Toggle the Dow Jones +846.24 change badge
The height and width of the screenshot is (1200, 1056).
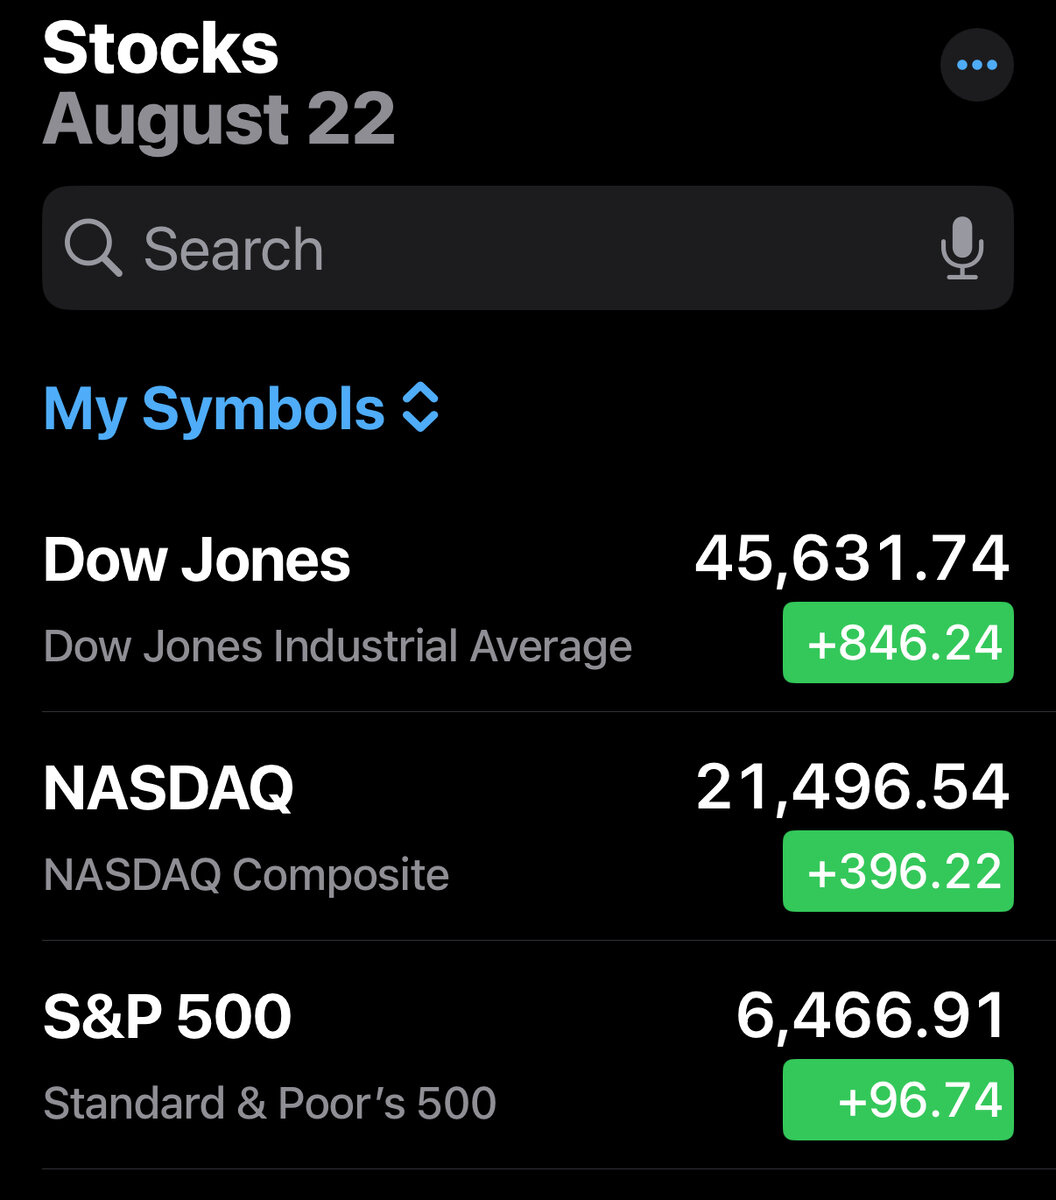coord(898,643)
